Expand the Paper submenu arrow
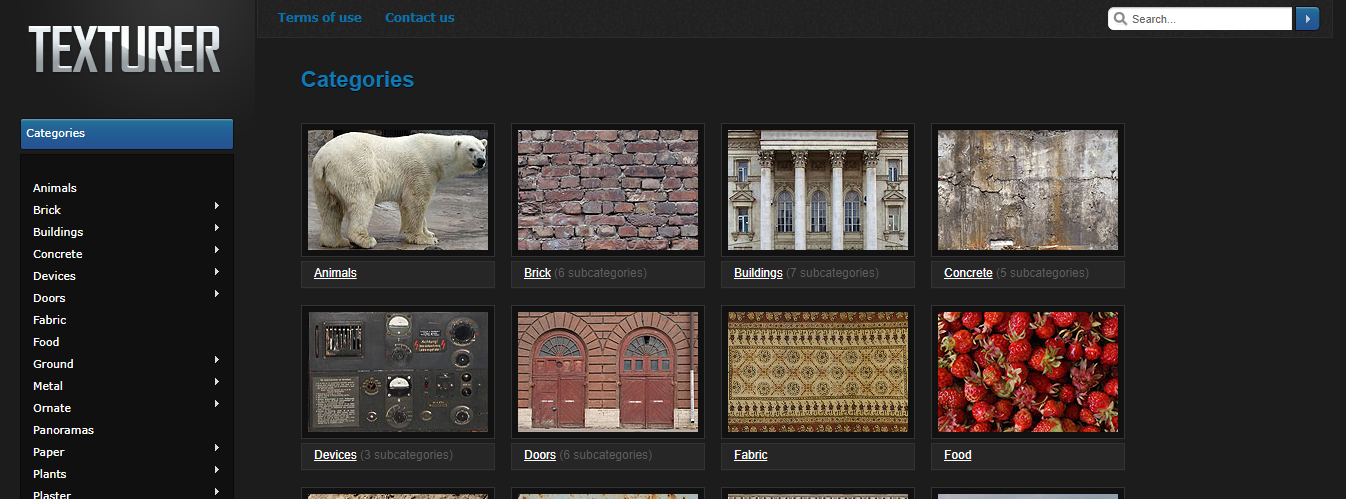Image resolution: width=1346 pixels, height=499 pixels. click(x=217, y=448)
